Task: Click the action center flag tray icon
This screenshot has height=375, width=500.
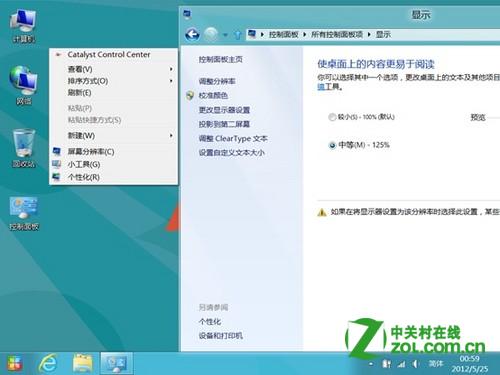Action: [x=387, y=364]
